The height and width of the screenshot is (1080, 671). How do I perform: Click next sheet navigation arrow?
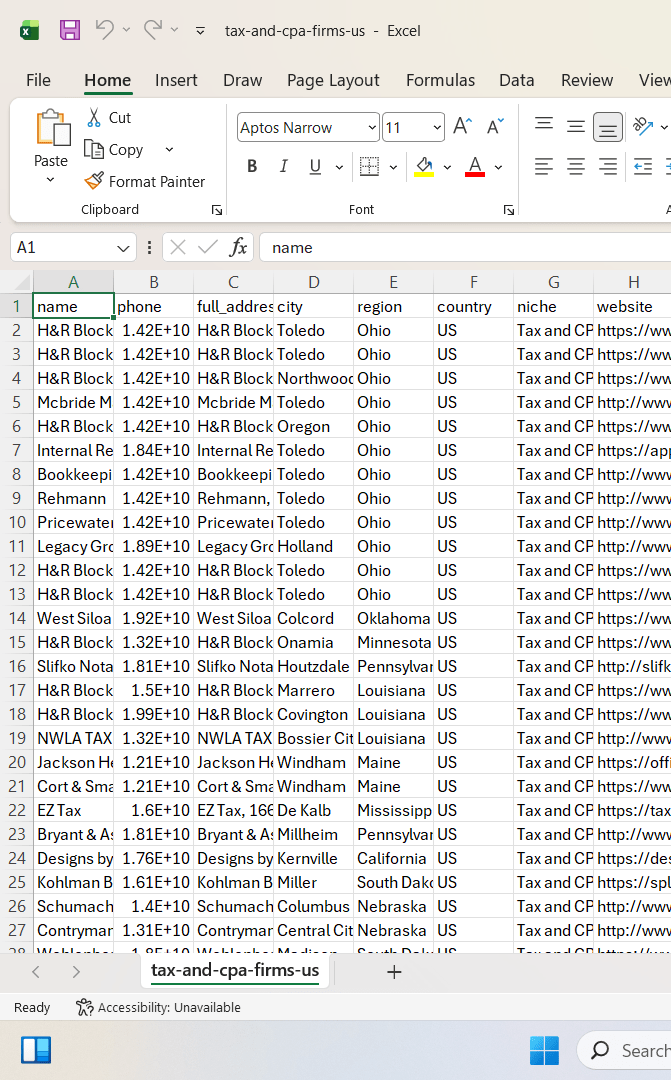76,972
